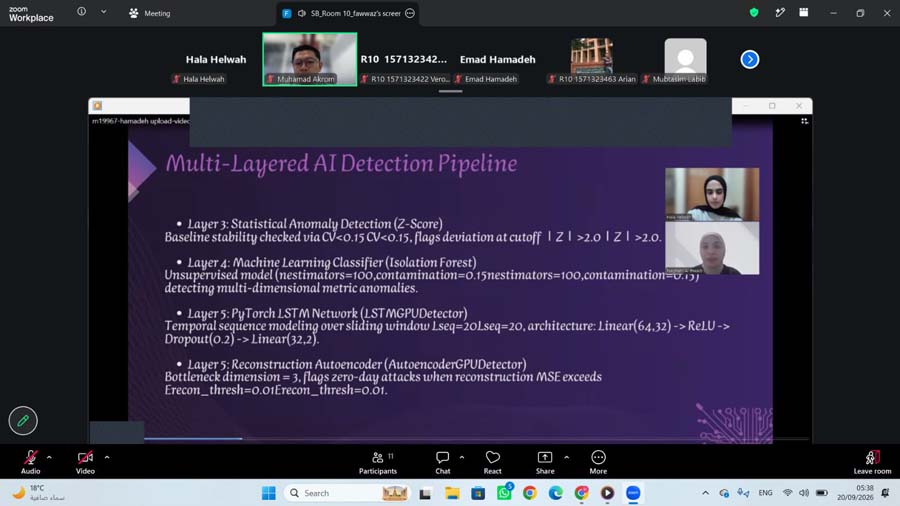This screenshot has width=900, height=506.
Task: Select R10 1571323463 Arian video tile
Action: pos(592,59)
